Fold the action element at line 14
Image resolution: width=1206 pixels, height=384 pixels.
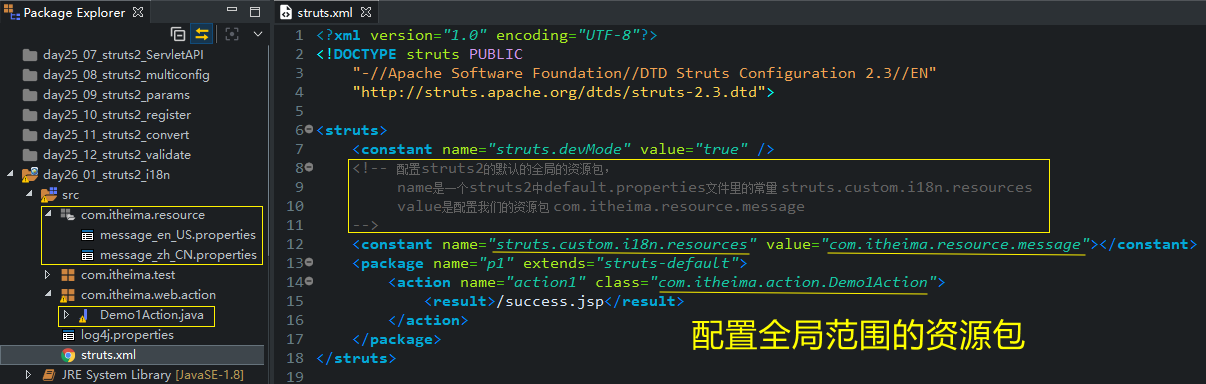click(x=309, y=282)
